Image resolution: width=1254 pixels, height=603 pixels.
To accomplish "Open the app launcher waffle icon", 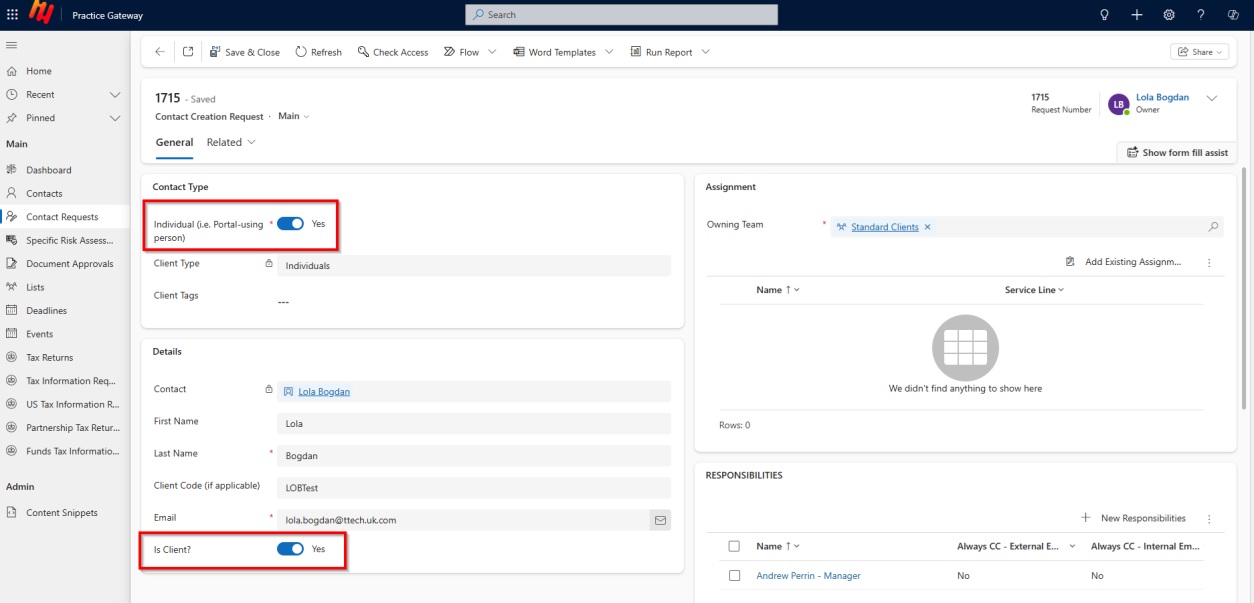I will coord(13,14).
